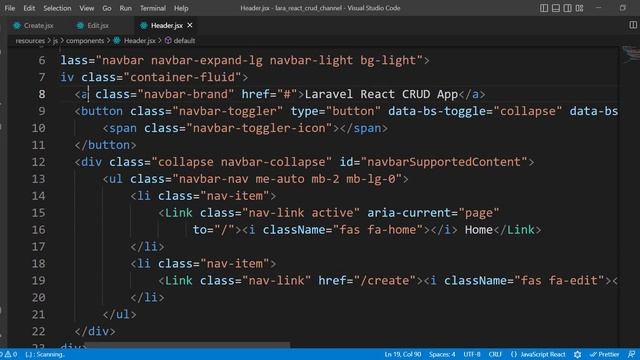Click 'resources' in the breadcrumb
The width and height of the screenshot is (640, 360).
point(30,41)
